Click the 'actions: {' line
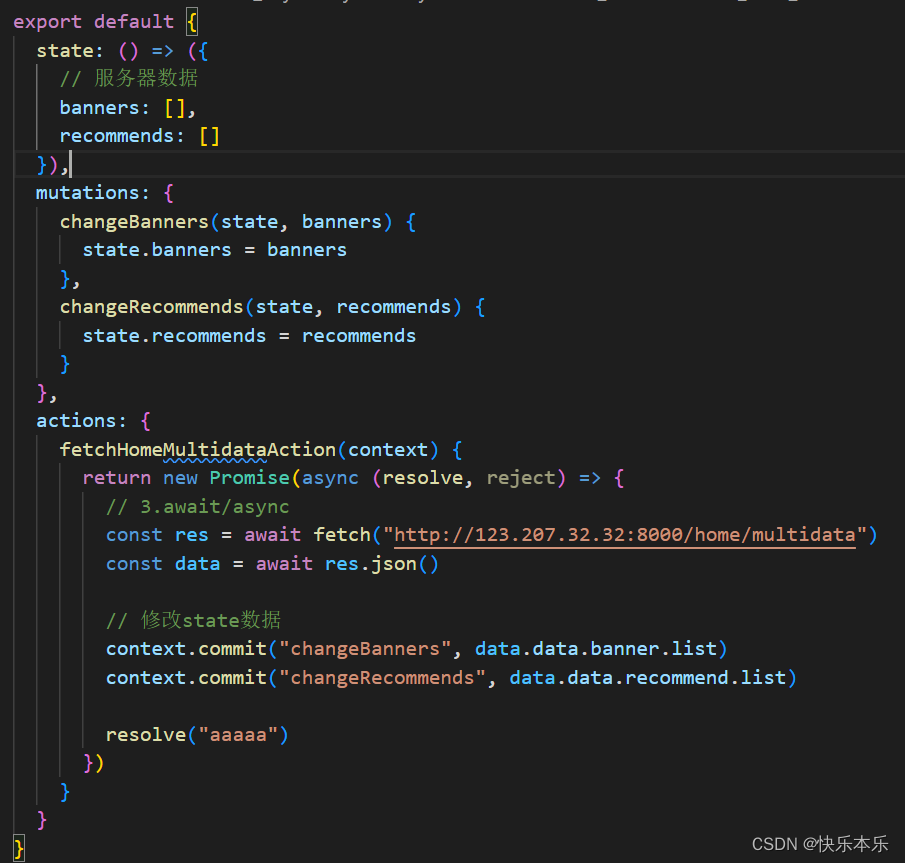Image resolution: width=905 pixels, height=863 pixels. pos(94,421)
